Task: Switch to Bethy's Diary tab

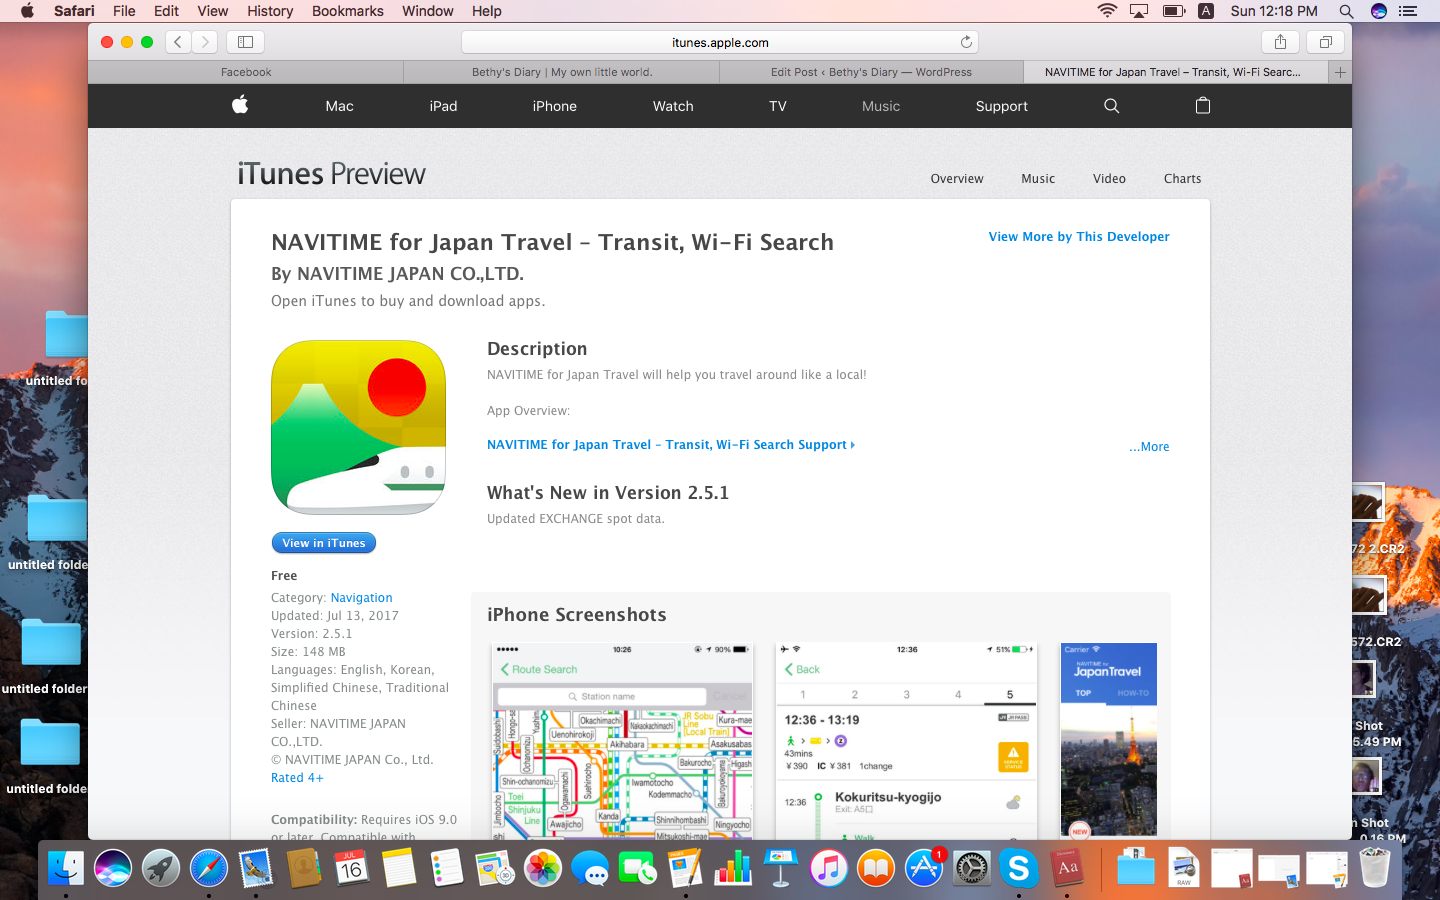Action: (x=562, y=72)
